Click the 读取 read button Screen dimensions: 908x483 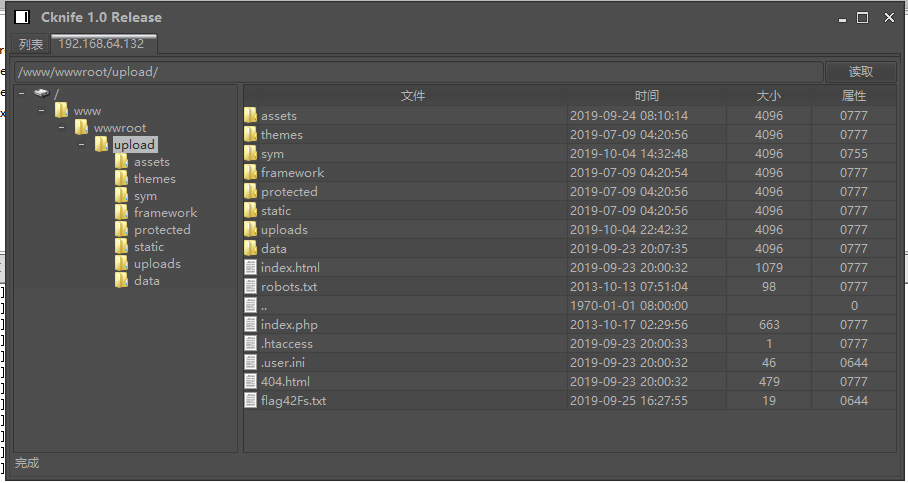coord(861,72)
